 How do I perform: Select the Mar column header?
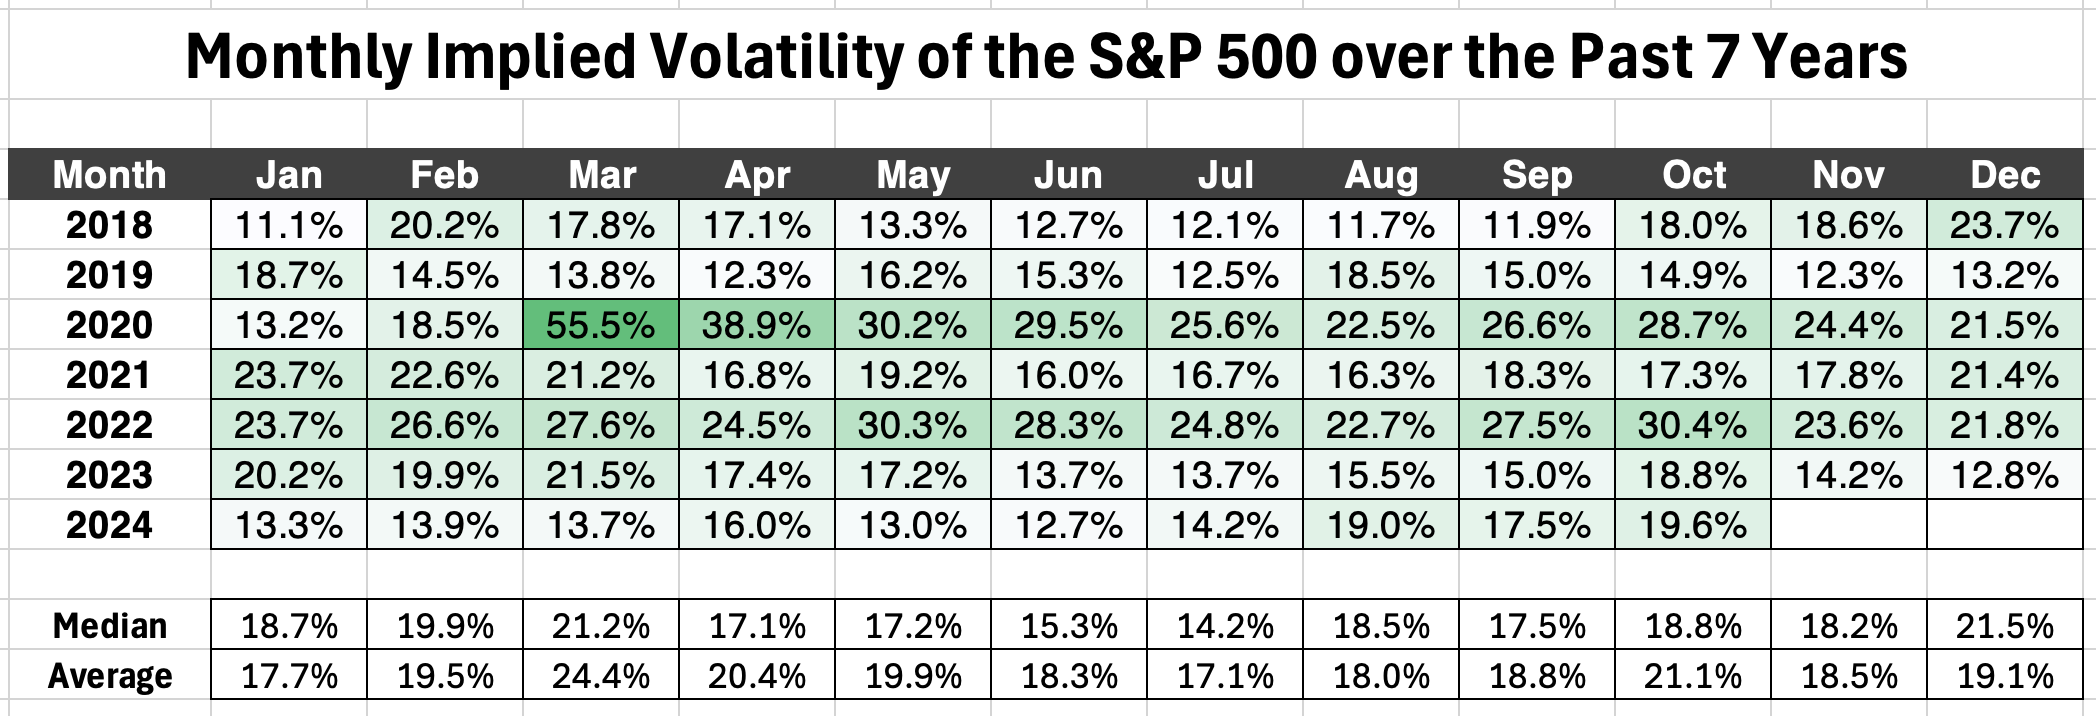[601, 175]
